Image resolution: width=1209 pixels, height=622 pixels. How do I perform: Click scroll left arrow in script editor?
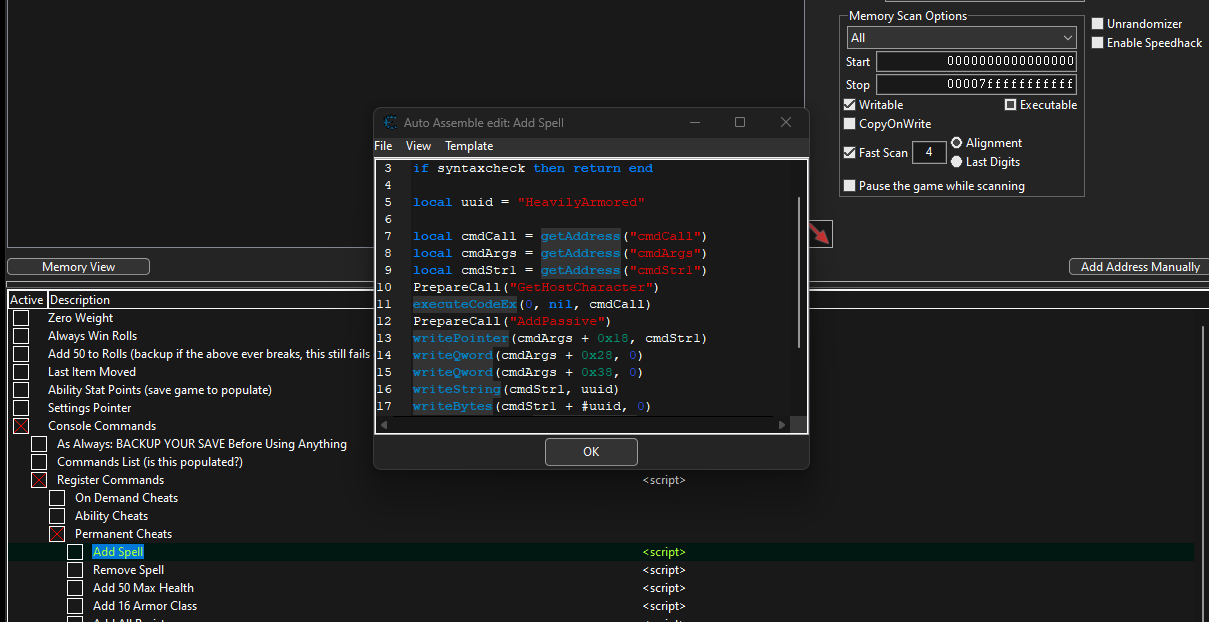[x=384, y=425]
